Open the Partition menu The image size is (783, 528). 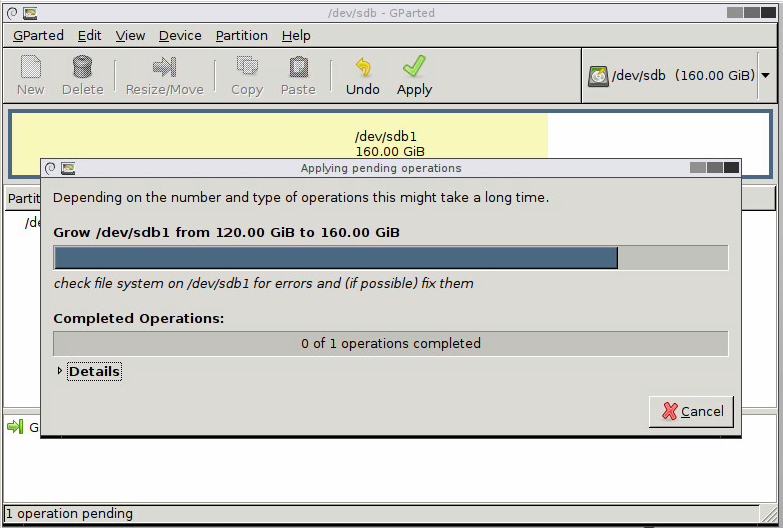tap(241, 35)
